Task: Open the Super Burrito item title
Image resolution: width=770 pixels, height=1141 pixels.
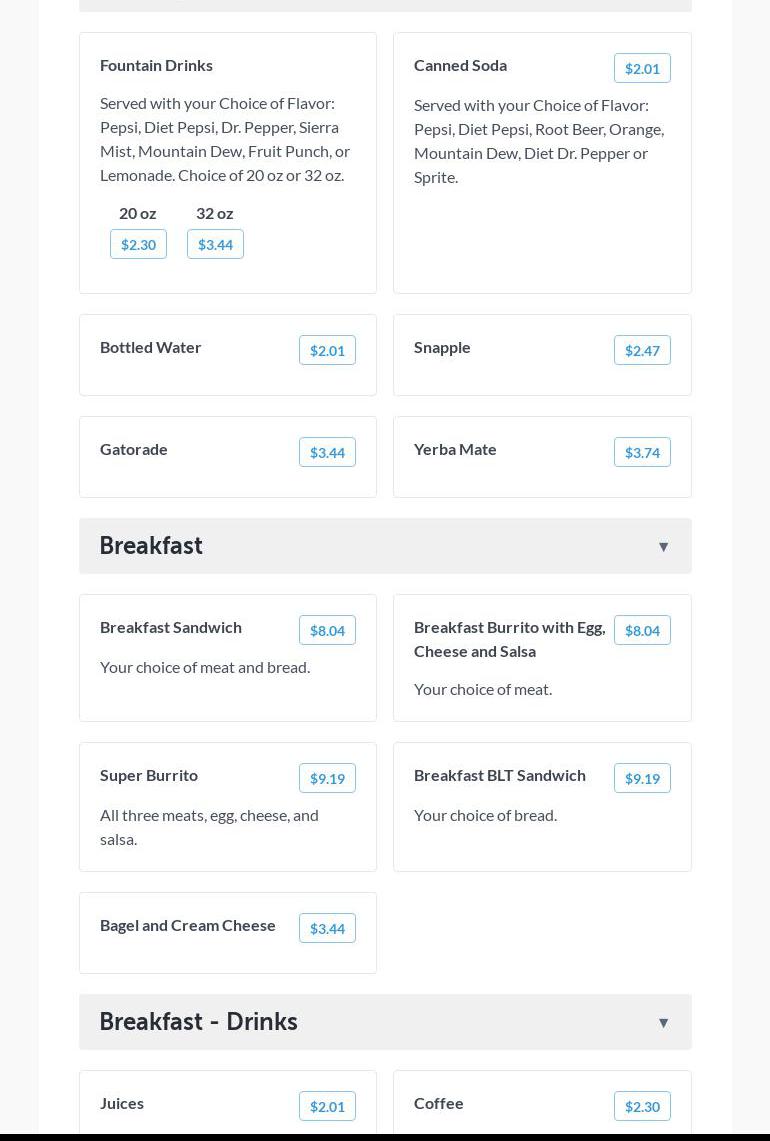Action: point(149,775)
